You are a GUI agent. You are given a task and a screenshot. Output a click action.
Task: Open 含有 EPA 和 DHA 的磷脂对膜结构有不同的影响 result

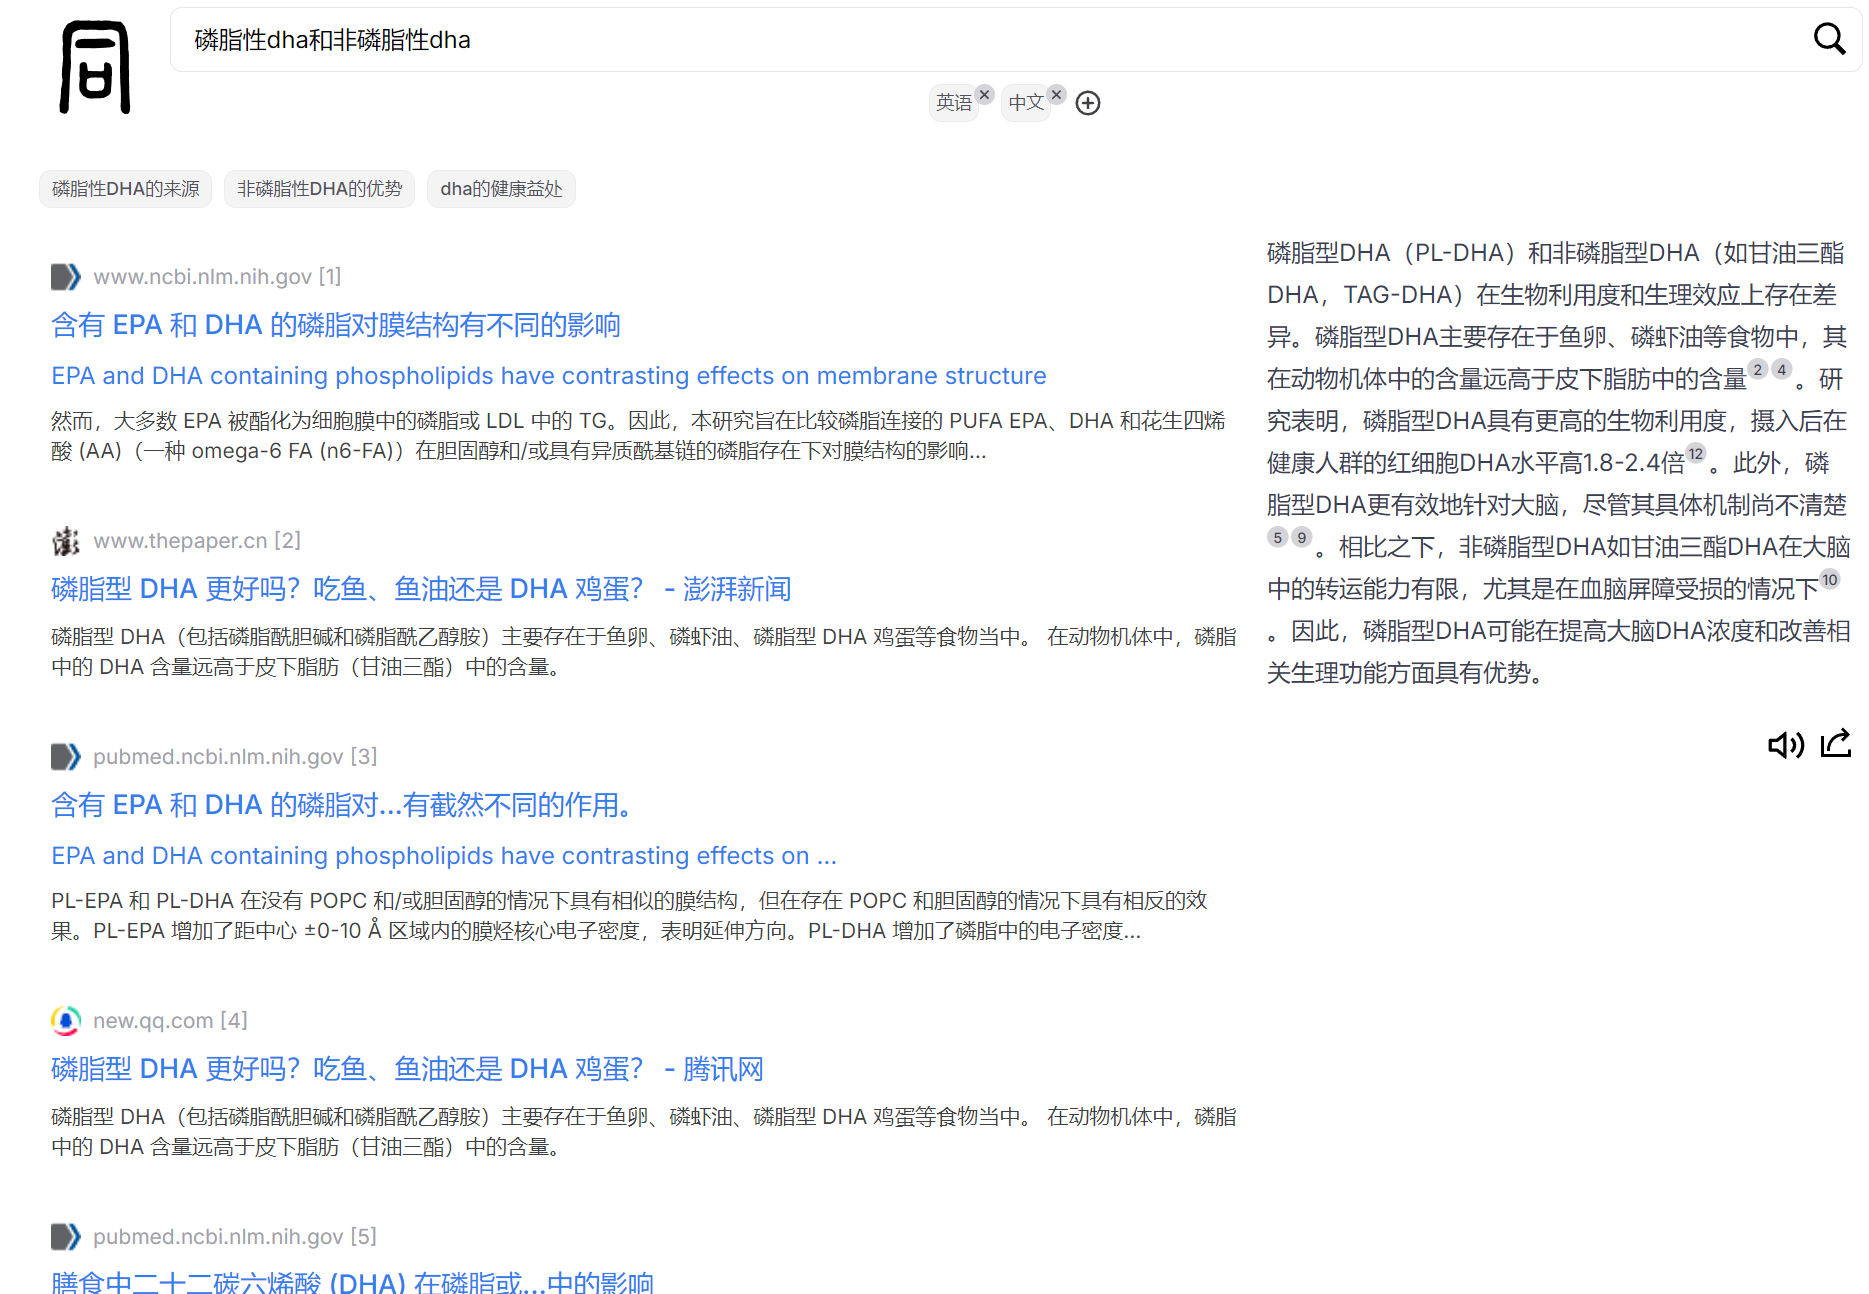point(335,325)
